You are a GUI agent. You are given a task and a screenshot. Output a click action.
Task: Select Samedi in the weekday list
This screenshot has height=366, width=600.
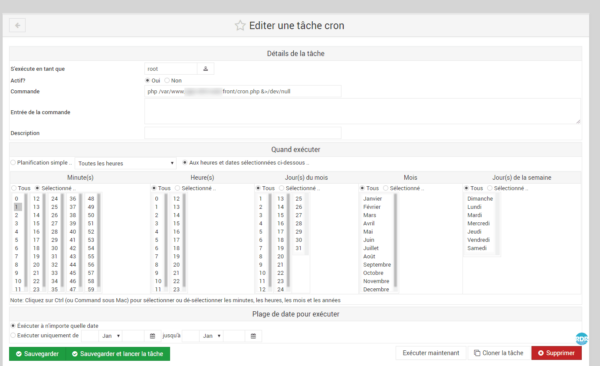tap(477, 248)
